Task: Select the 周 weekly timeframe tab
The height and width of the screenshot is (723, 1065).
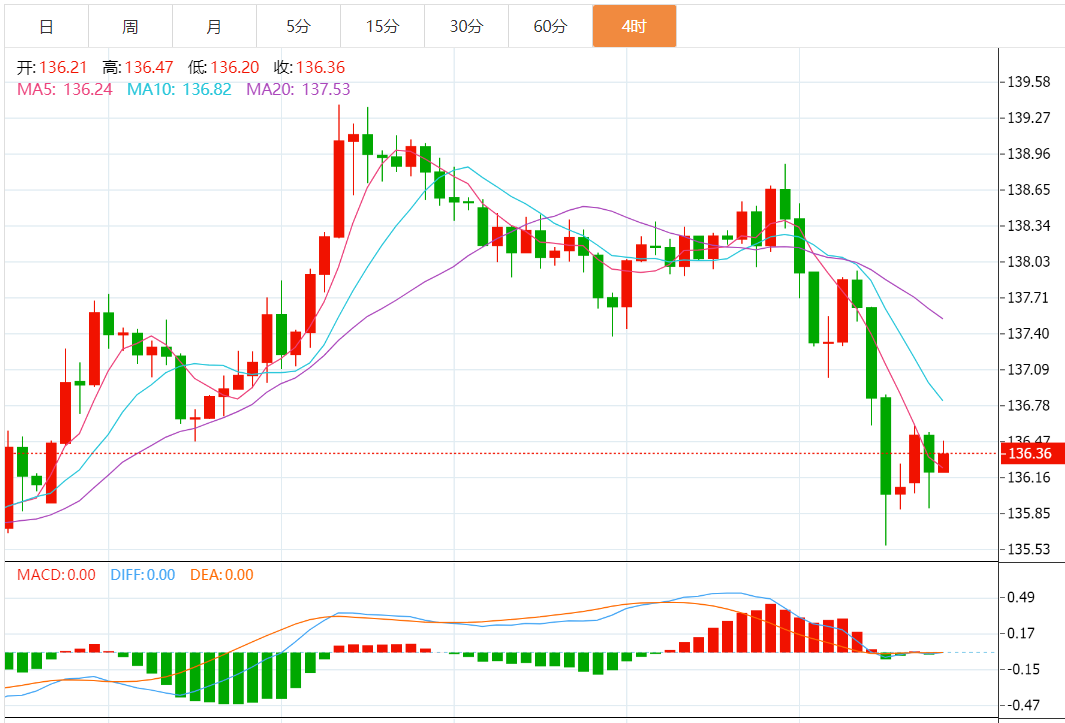Action: click(130, 27)
